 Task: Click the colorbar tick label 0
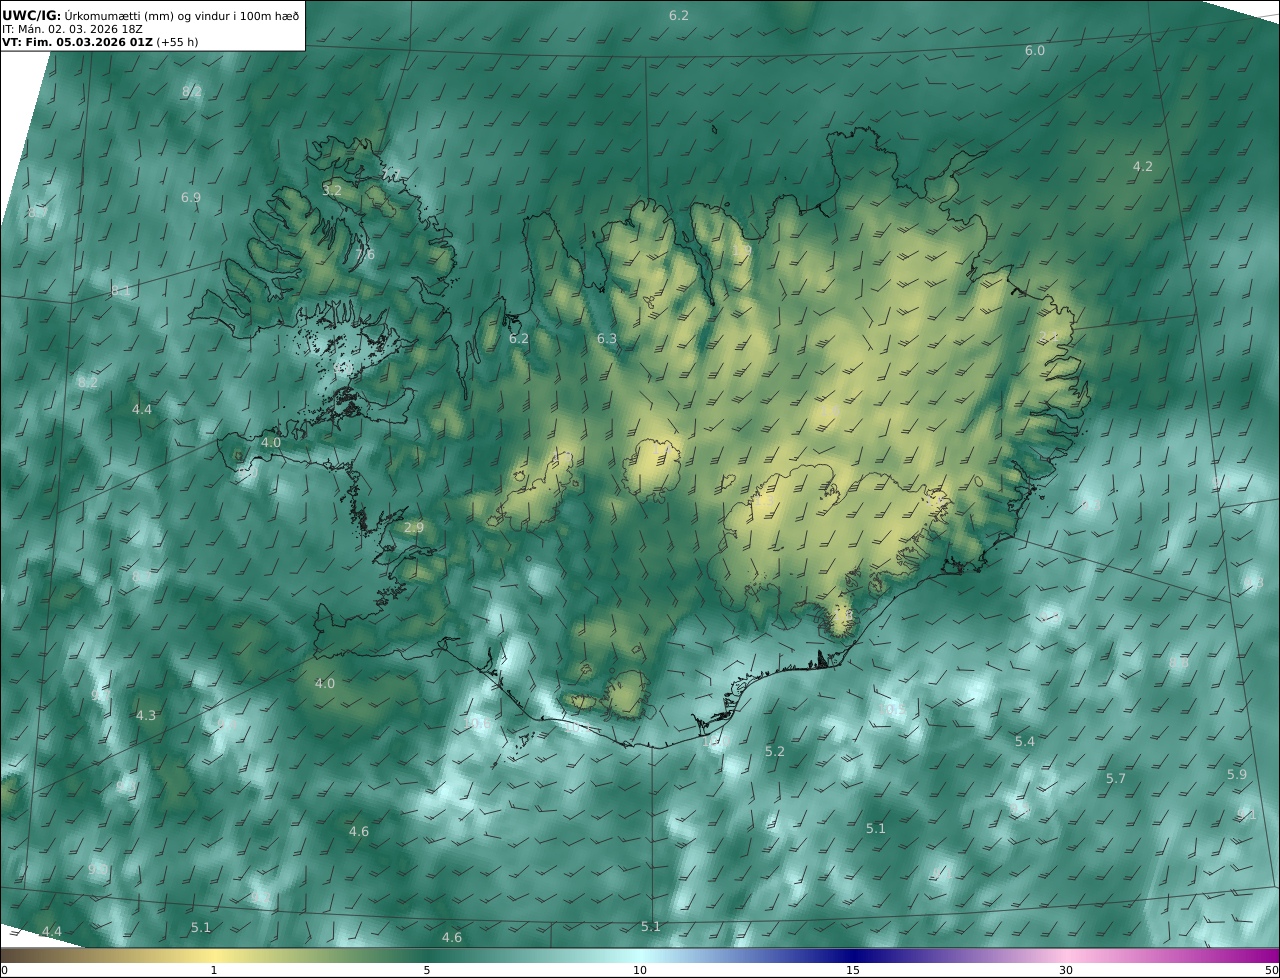[4, 970]
